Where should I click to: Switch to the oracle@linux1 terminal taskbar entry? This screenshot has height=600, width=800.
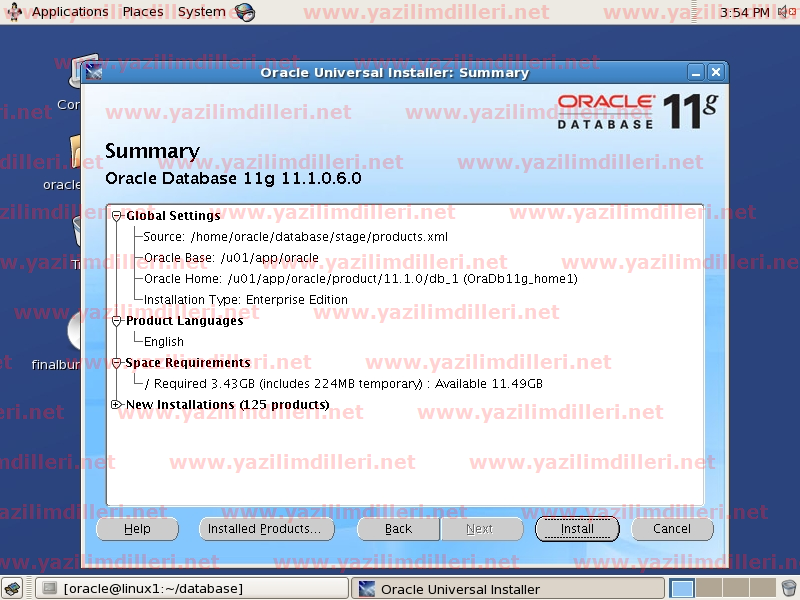[192, 589]
